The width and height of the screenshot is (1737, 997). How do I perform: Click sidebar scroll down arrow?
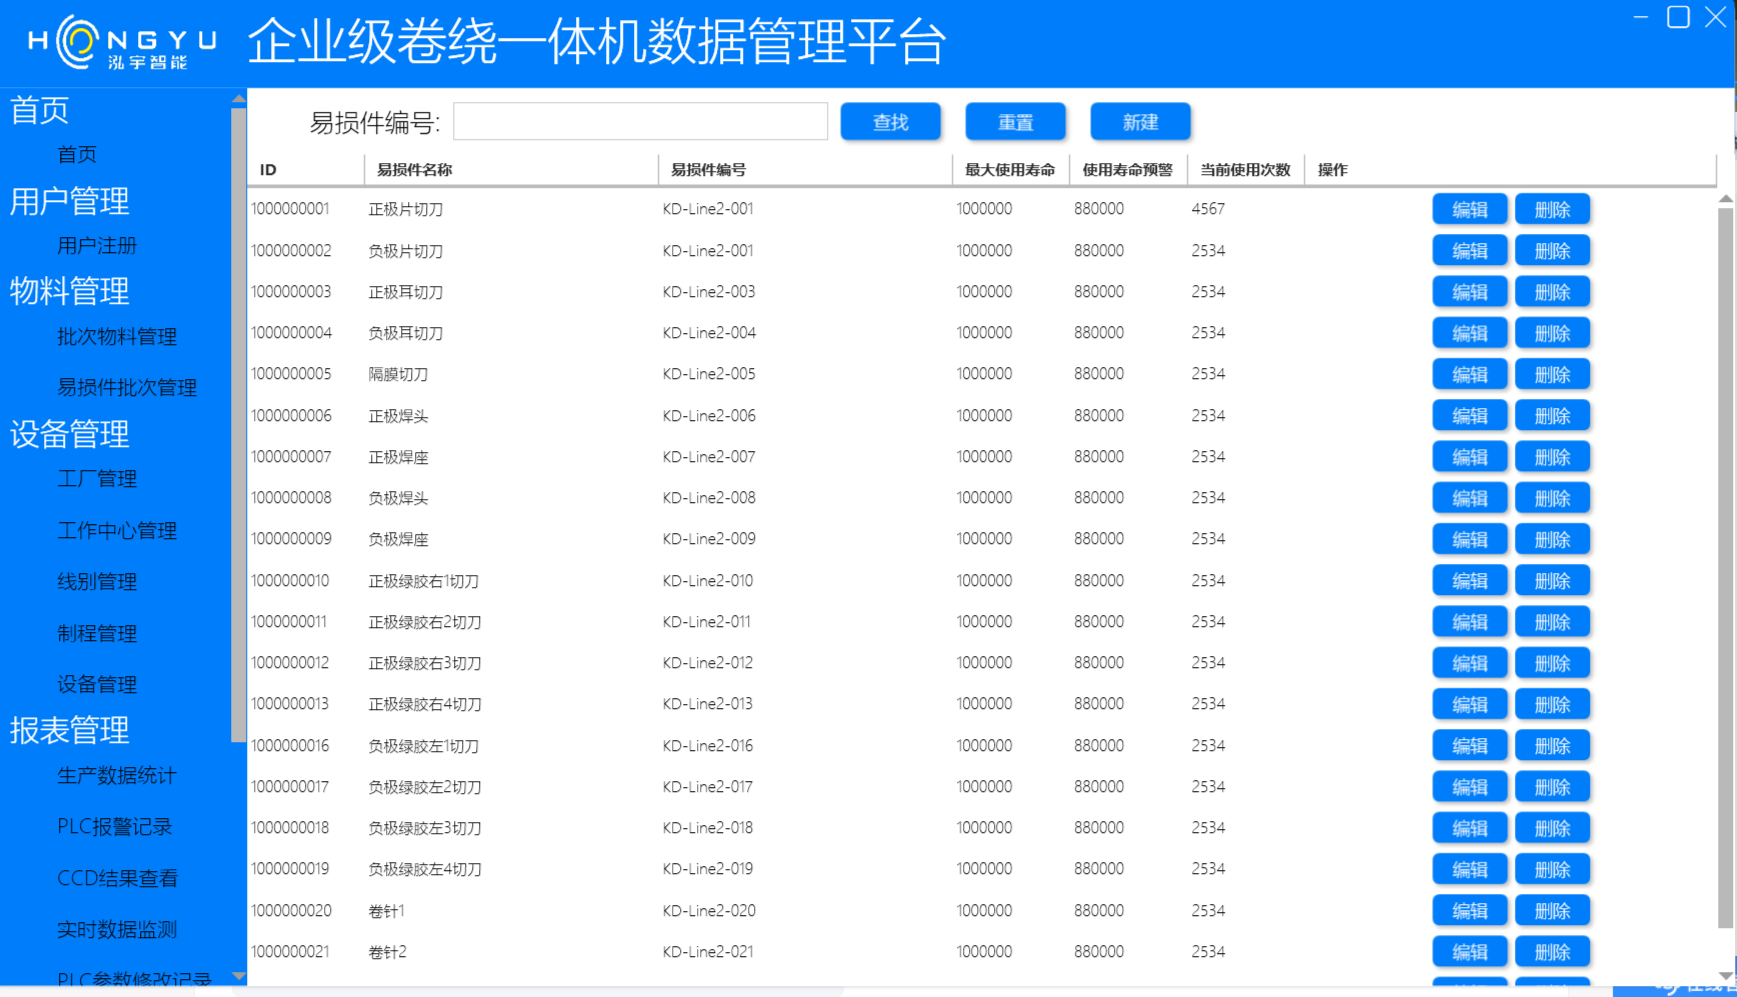tap(238, 976)
